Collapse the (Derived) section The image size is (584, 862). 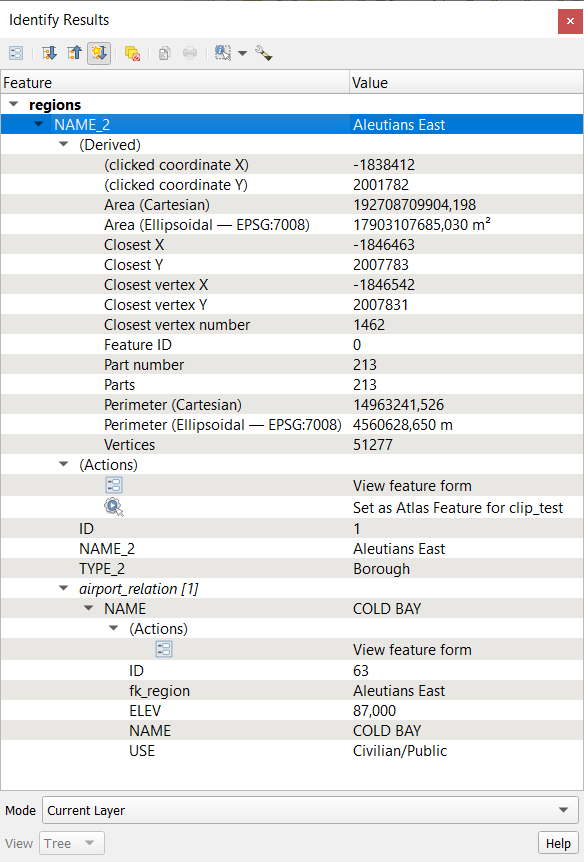[x=64, y=145]
